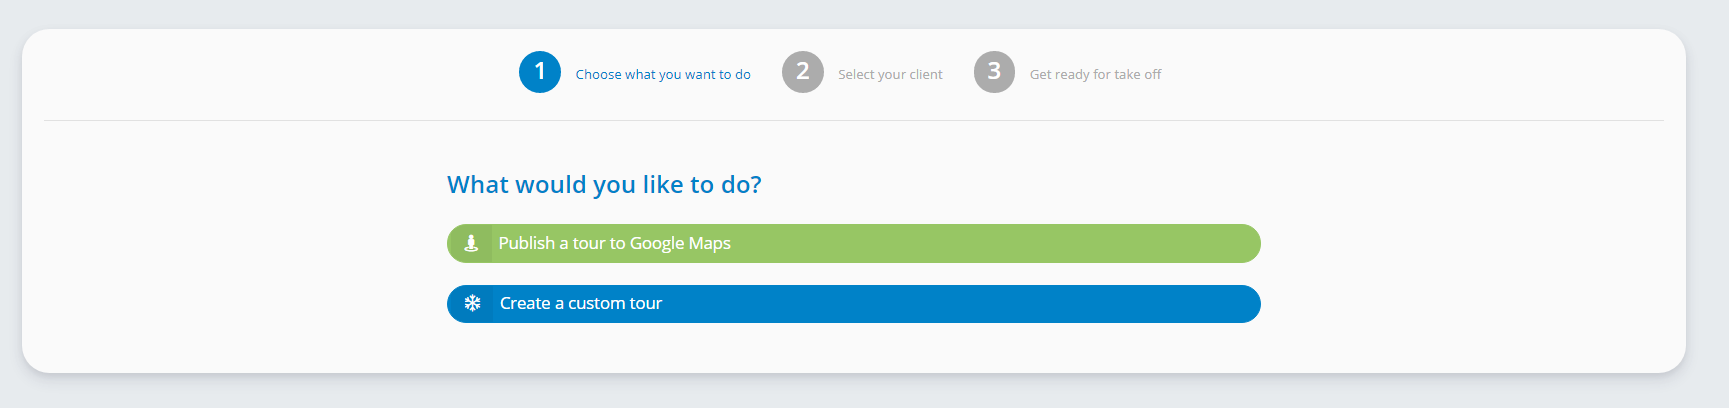Create a custom tour
Image resolution: width=1729 pixels, height=408 pixels.
[854, 304]
